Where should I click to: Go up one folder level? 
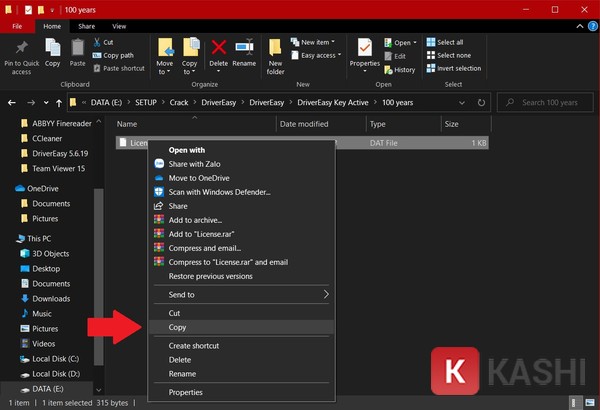(59, 103)
